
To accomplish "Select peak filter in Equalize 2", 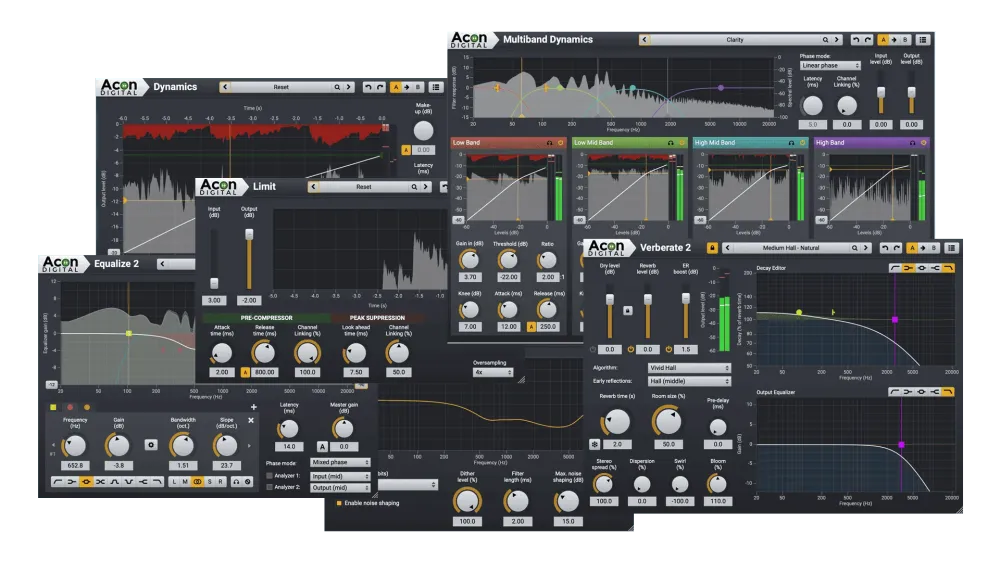I will pos(86,482).
